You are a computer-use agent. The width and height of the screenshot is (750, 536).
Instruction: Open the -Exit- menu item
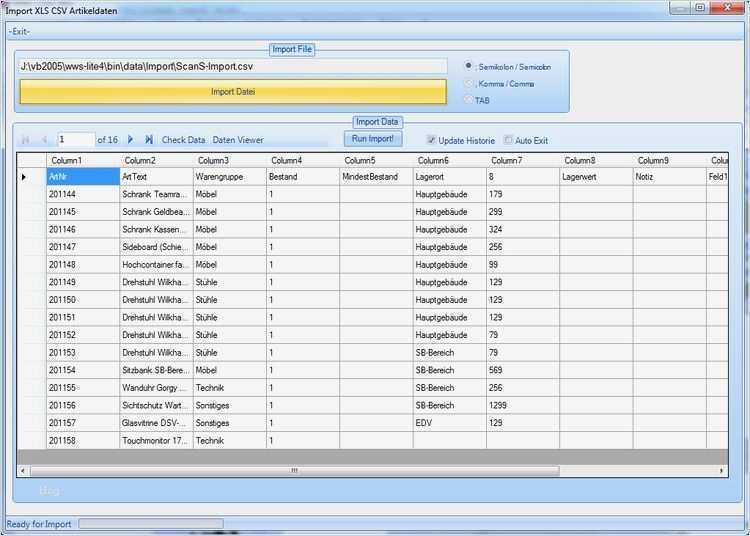[19, 31]
